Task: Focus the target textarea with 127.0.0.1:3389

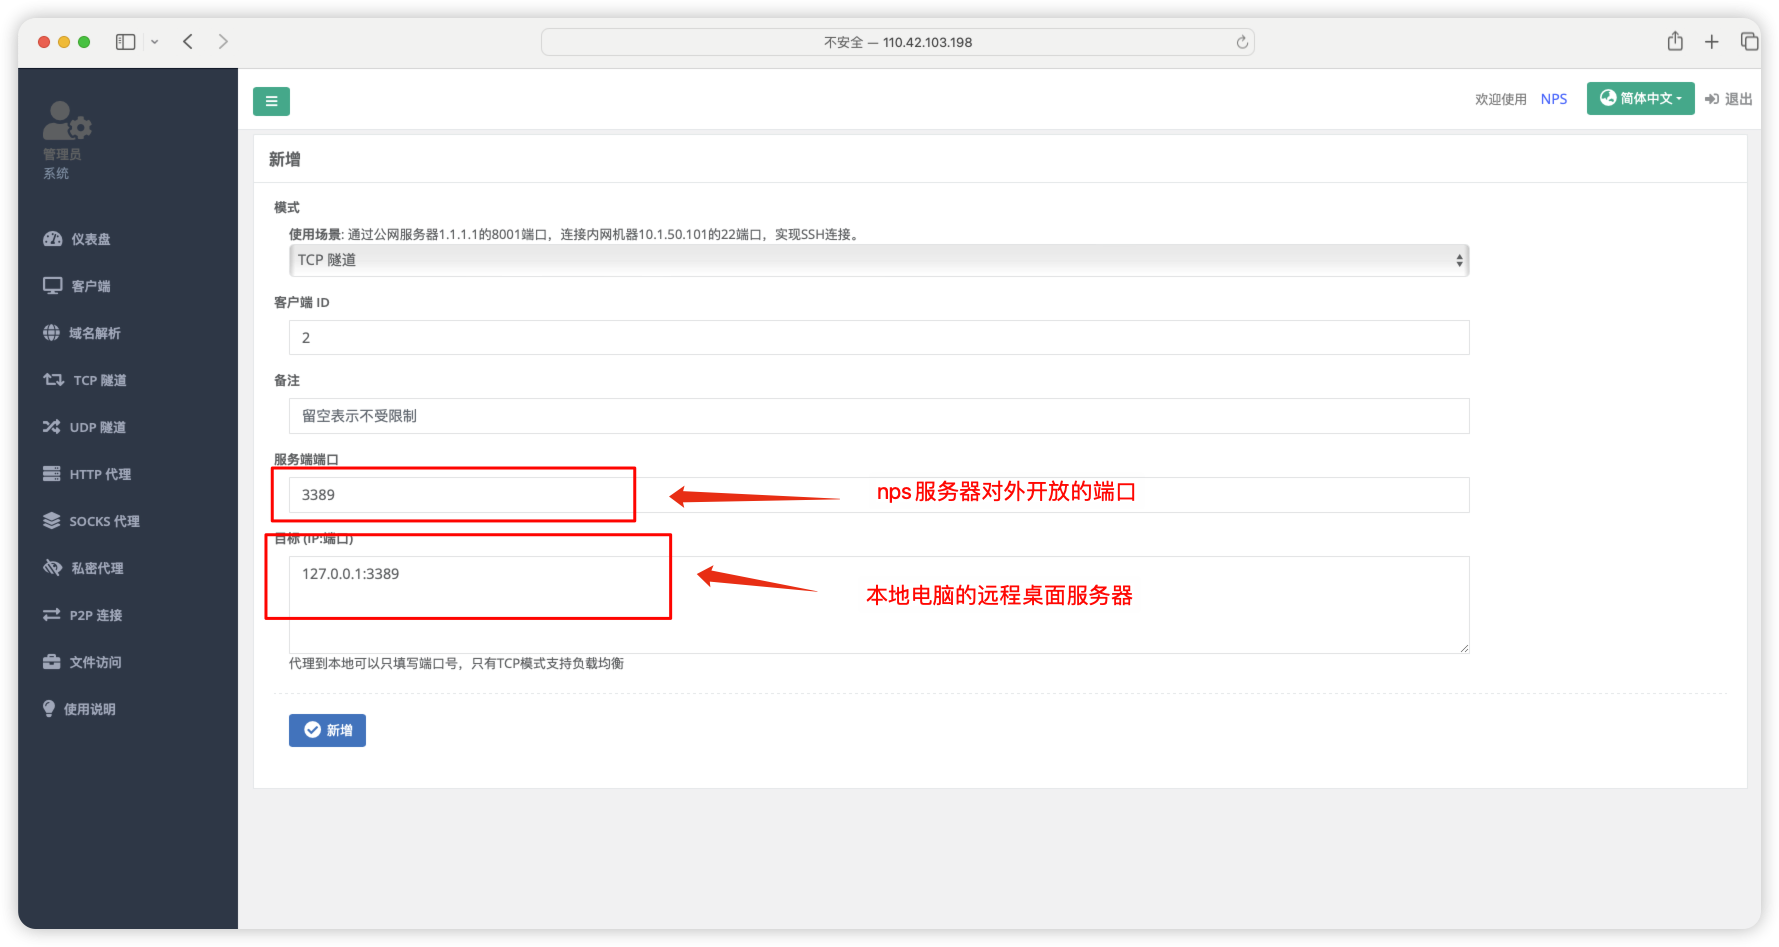Action: tap(879, 605)
